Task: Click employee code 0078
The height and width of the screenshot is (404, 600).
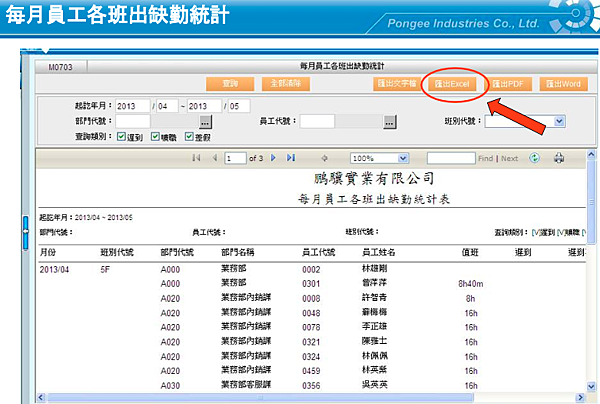Action: 311,327
